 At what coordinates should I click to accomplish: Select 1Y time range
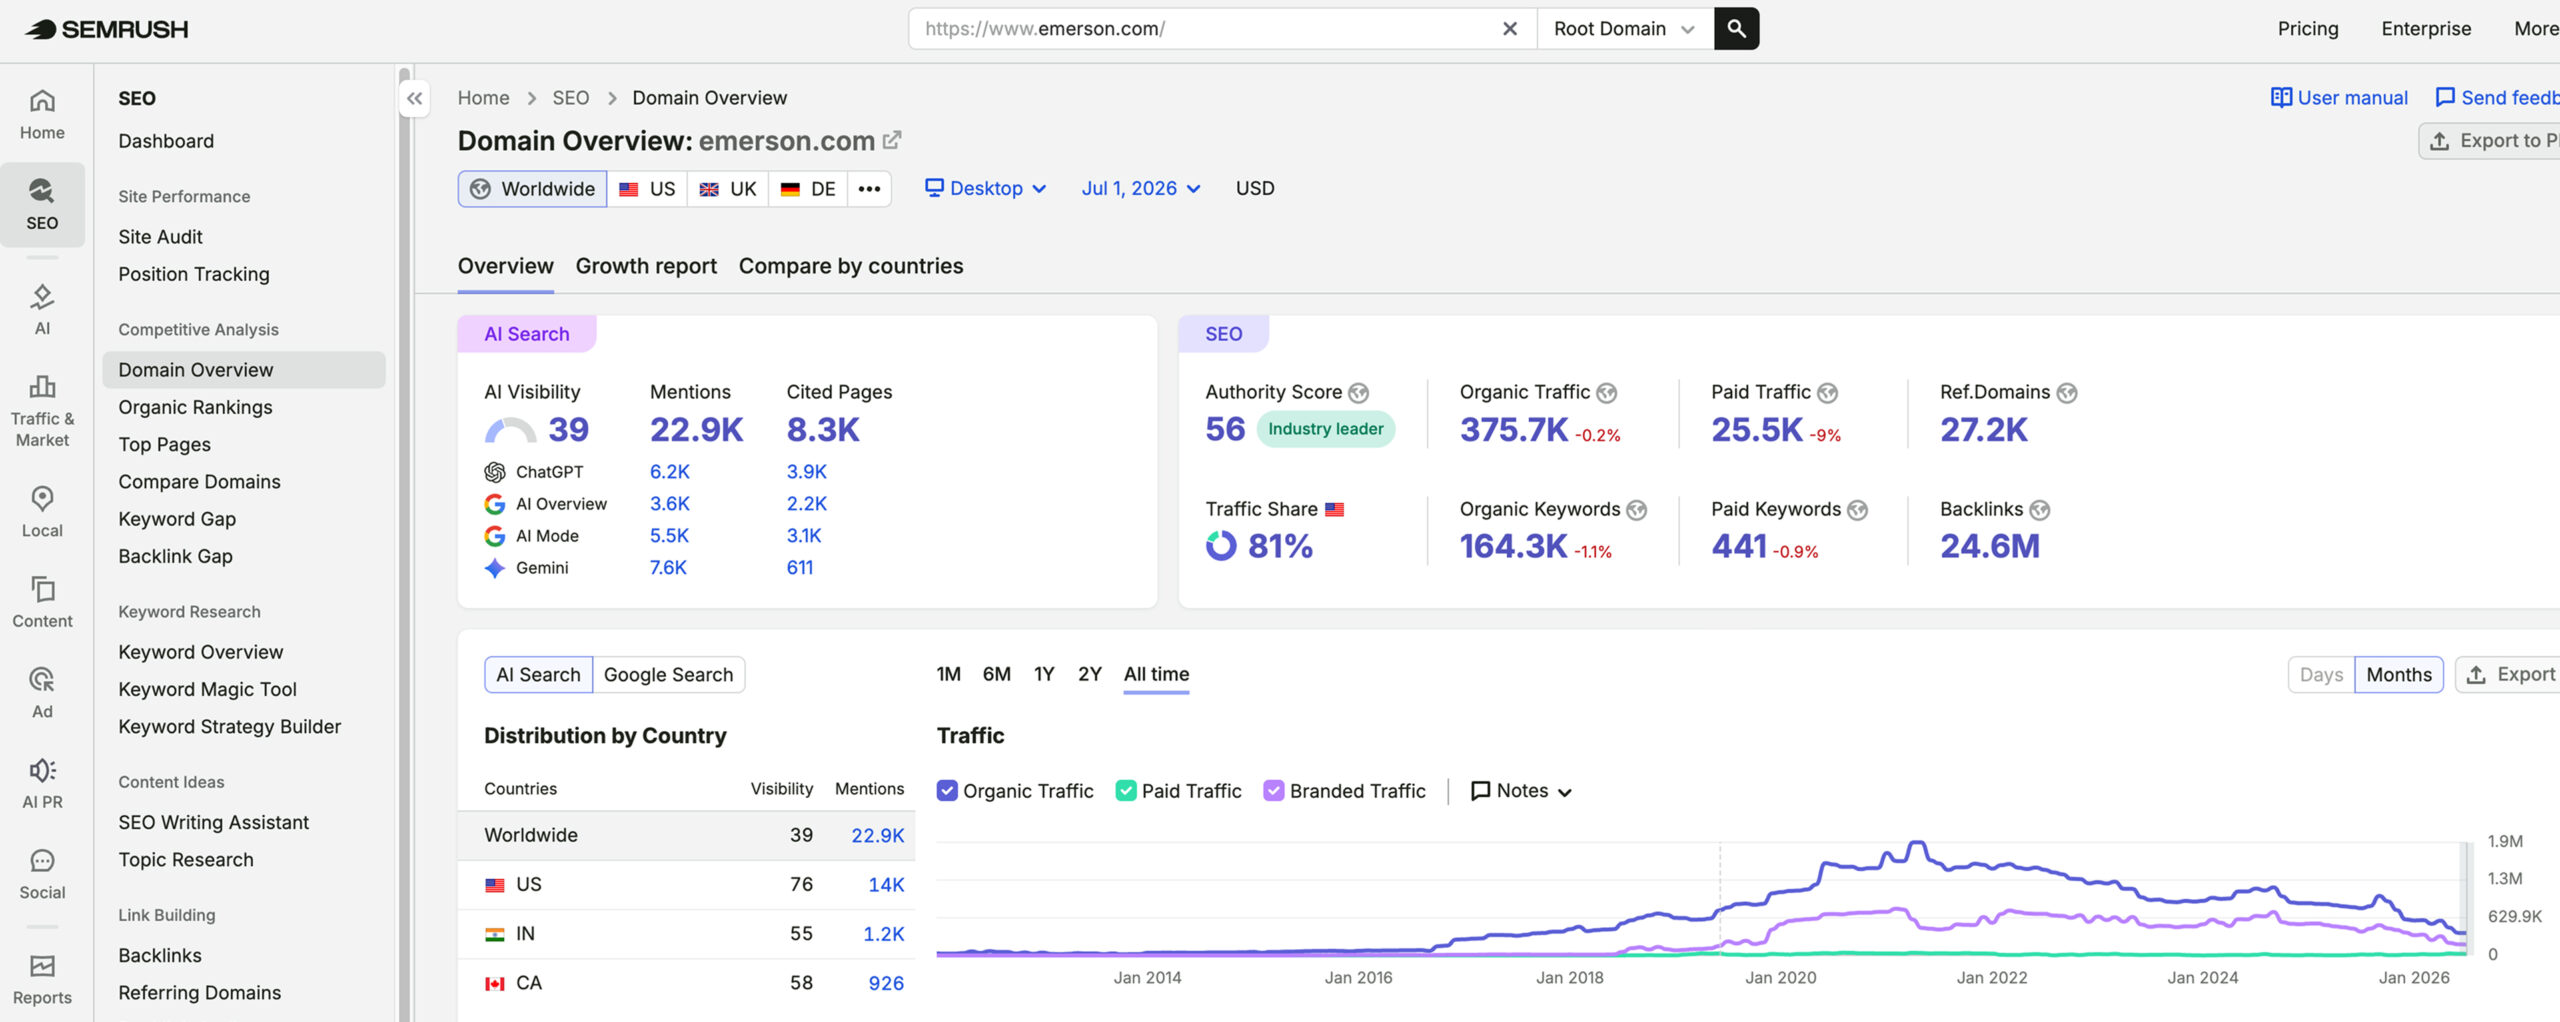pyautogui.click(x=1044, y=675)
